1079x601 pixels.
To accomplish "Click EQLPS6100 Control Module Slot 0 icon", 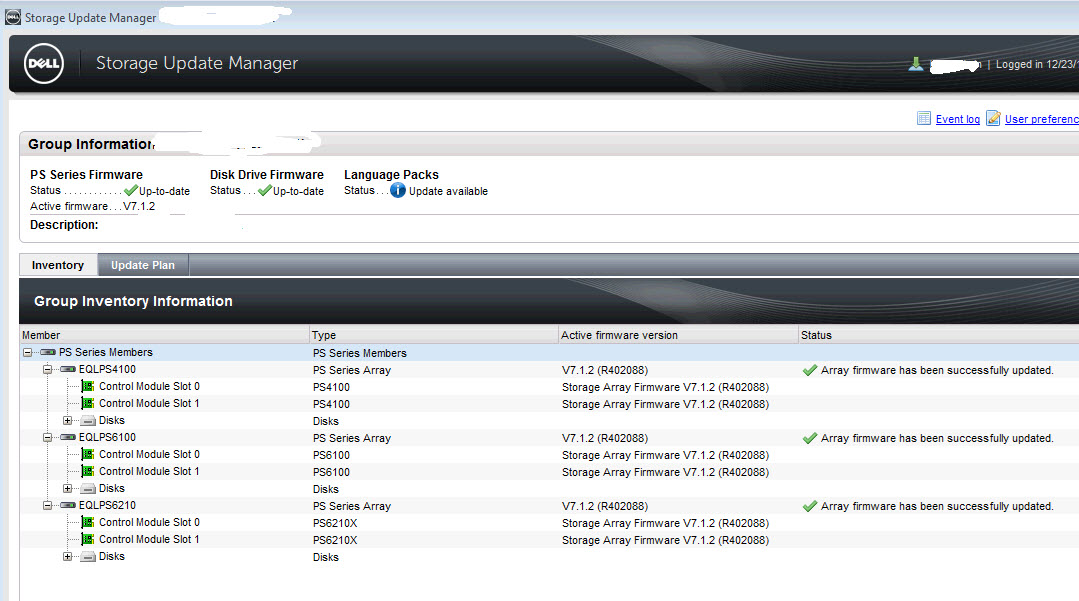I will (88, 454).
